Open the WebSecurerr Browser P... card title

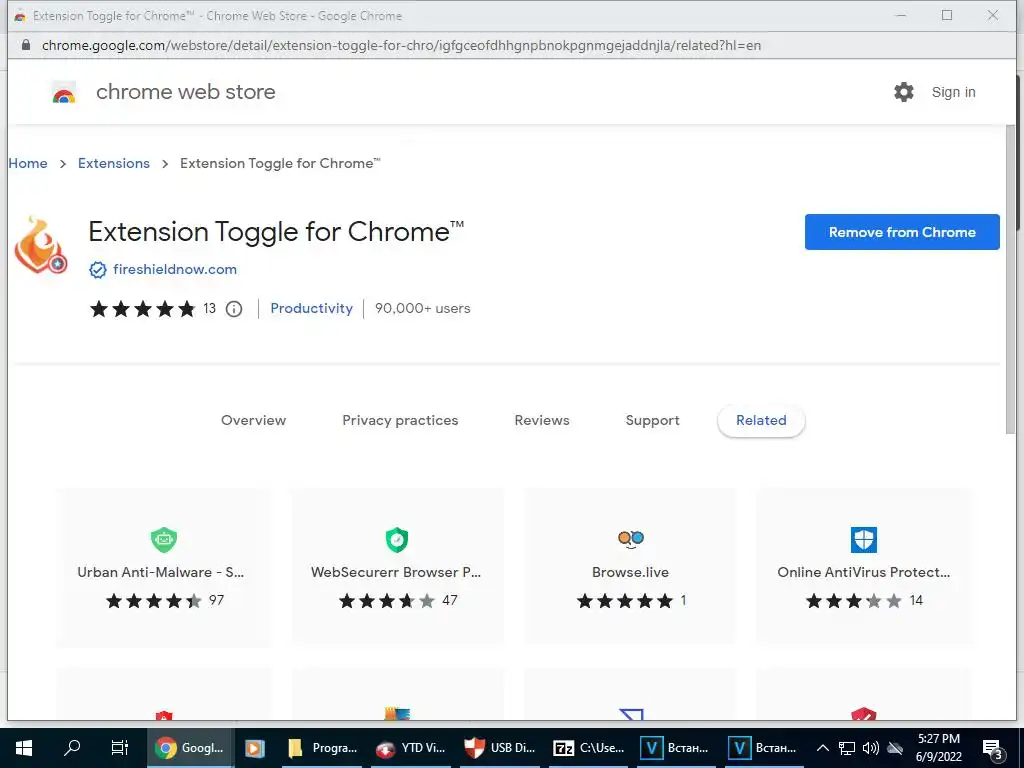coord(396,572)
